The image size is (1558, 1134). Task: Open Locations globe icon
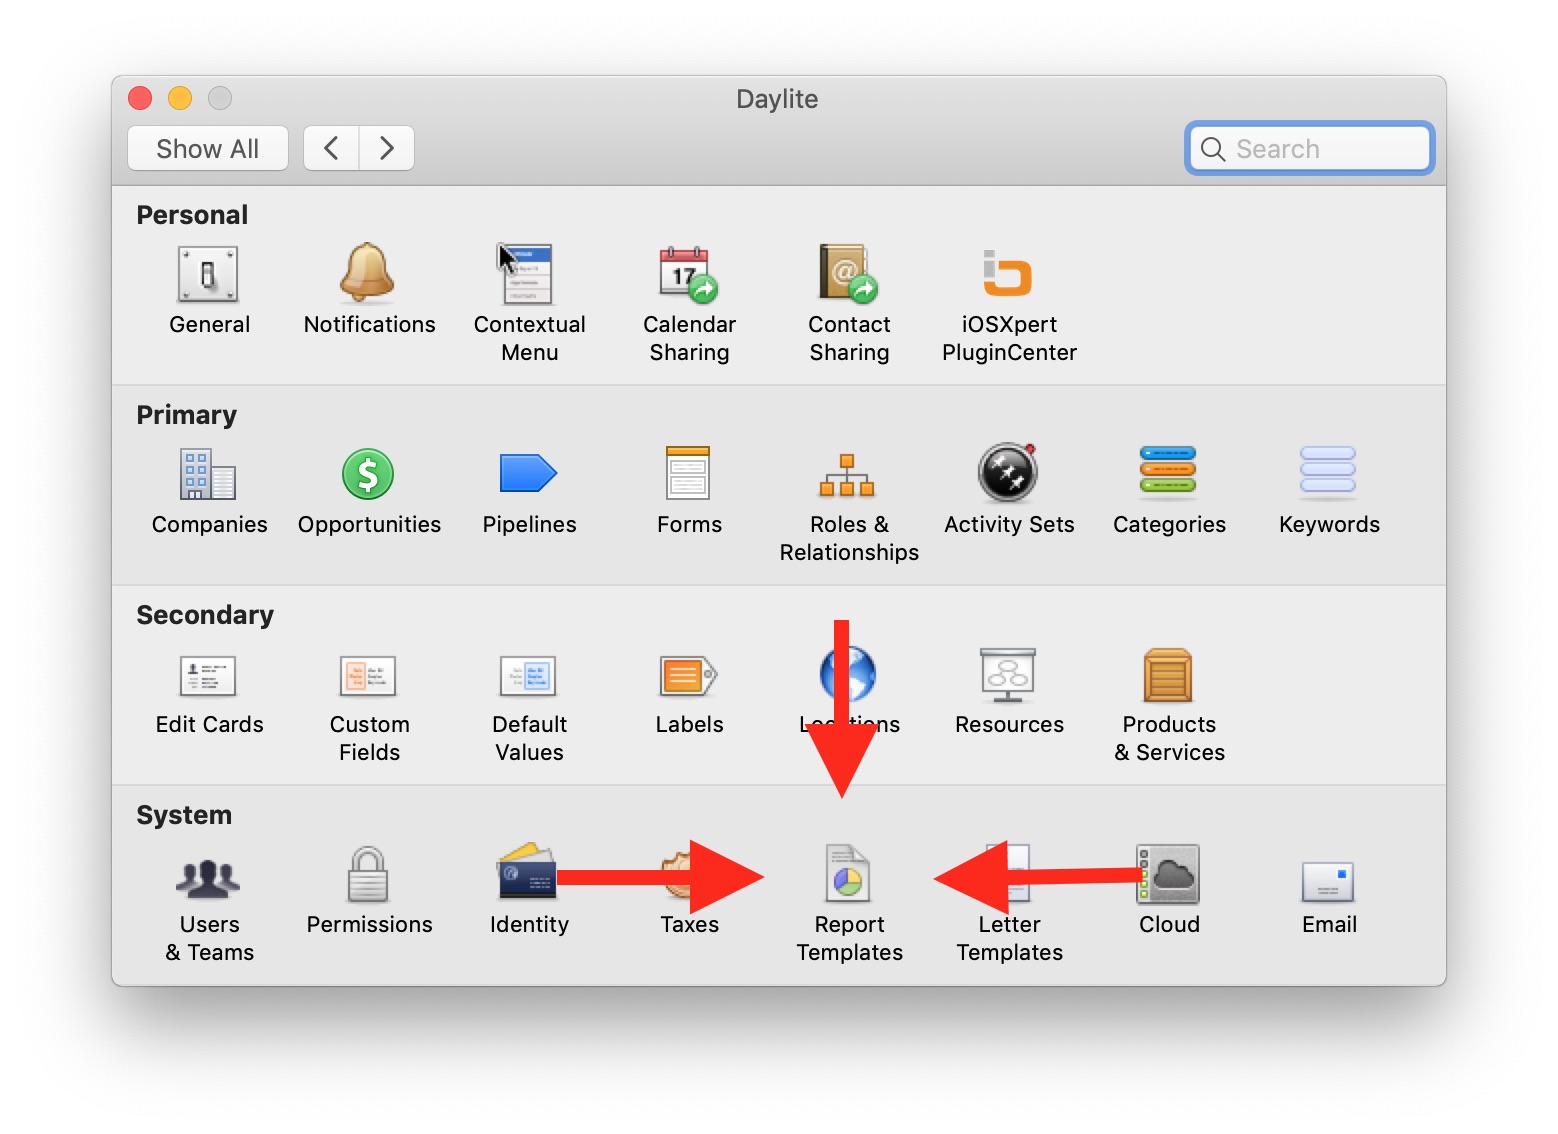[848, 674]
